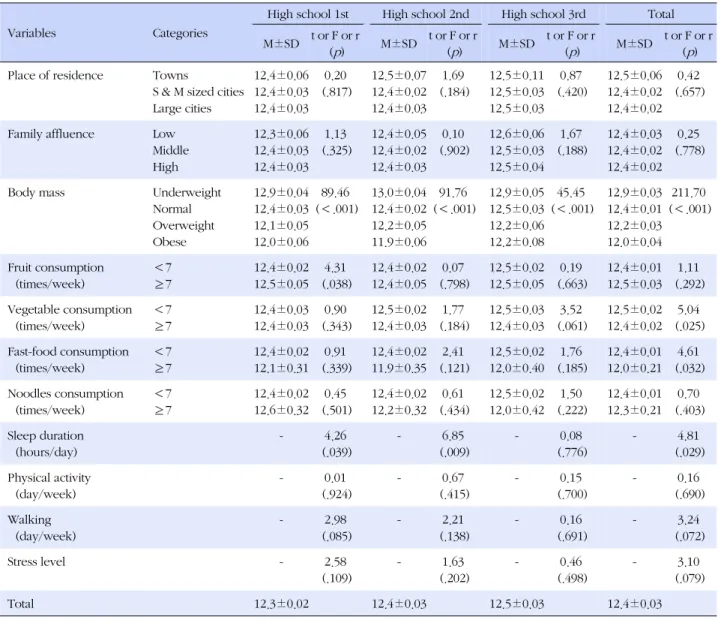
Task: Click p-value (.778) in Family affluence
Action: [x=690, y=150]
